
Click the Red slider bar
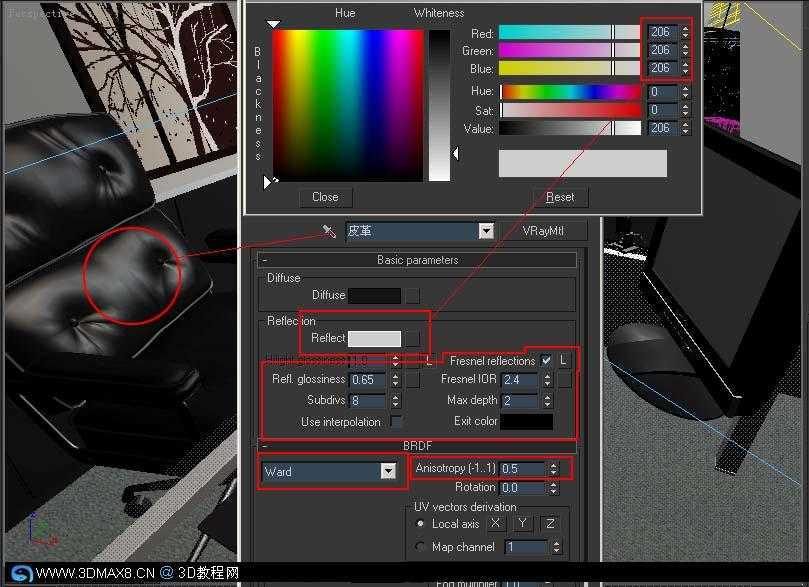(570, 32)
